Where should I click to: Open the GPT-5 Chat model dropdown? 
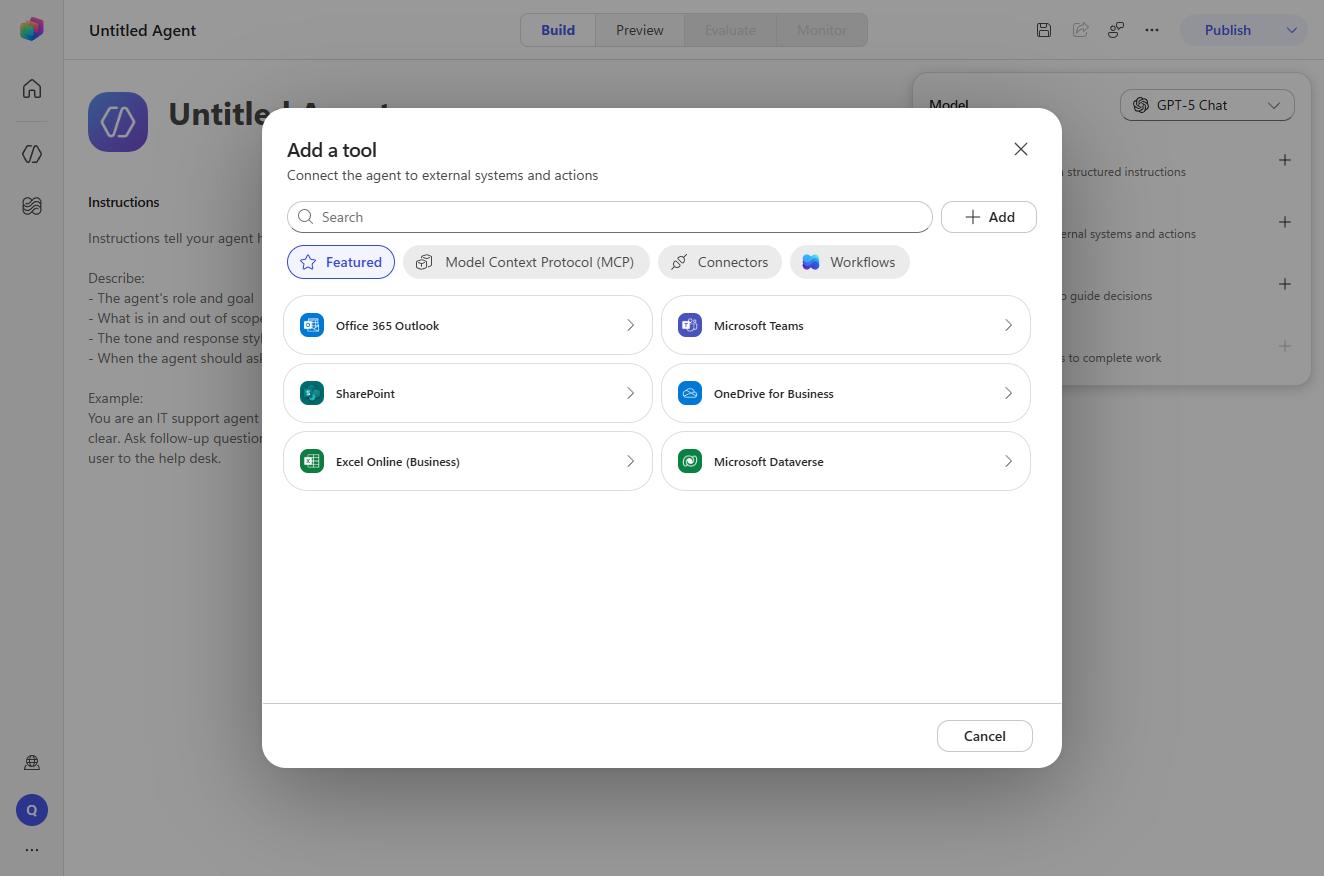tap(1207, 105)
